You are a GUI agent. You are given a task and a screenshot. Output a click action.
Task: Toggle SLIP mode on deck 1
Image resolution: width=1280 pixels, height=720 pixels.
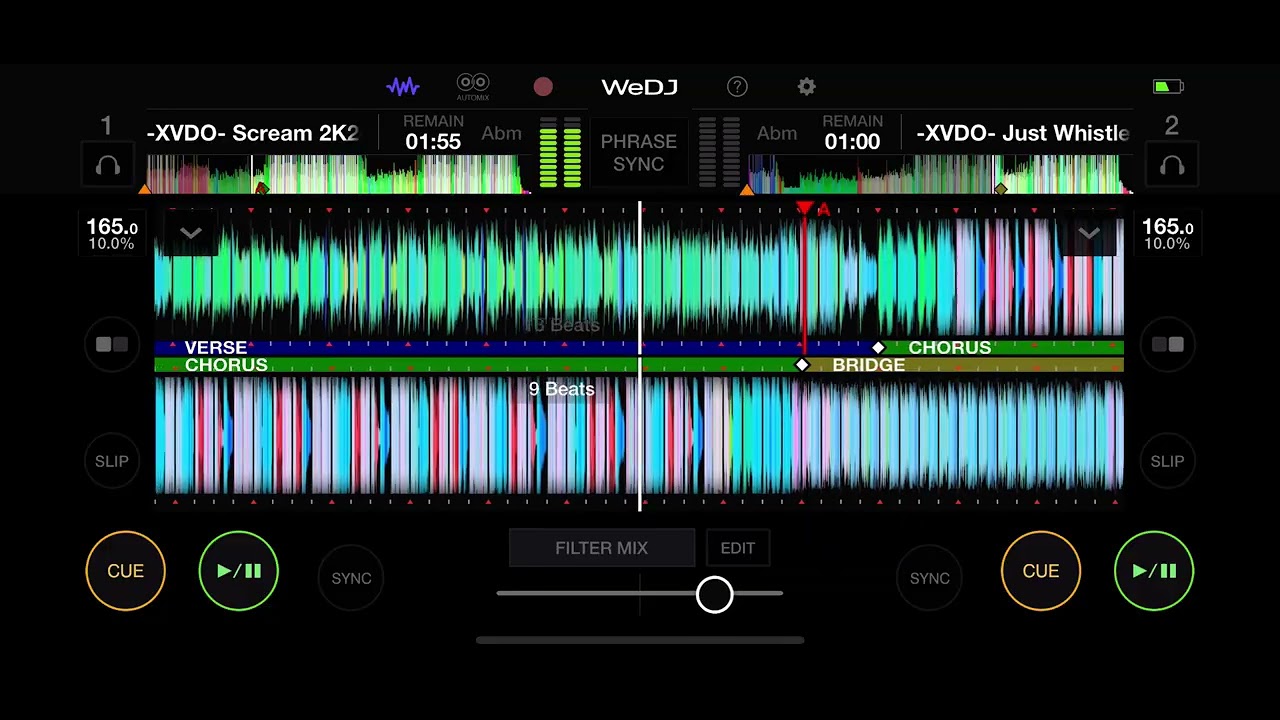tap(112, 461)
